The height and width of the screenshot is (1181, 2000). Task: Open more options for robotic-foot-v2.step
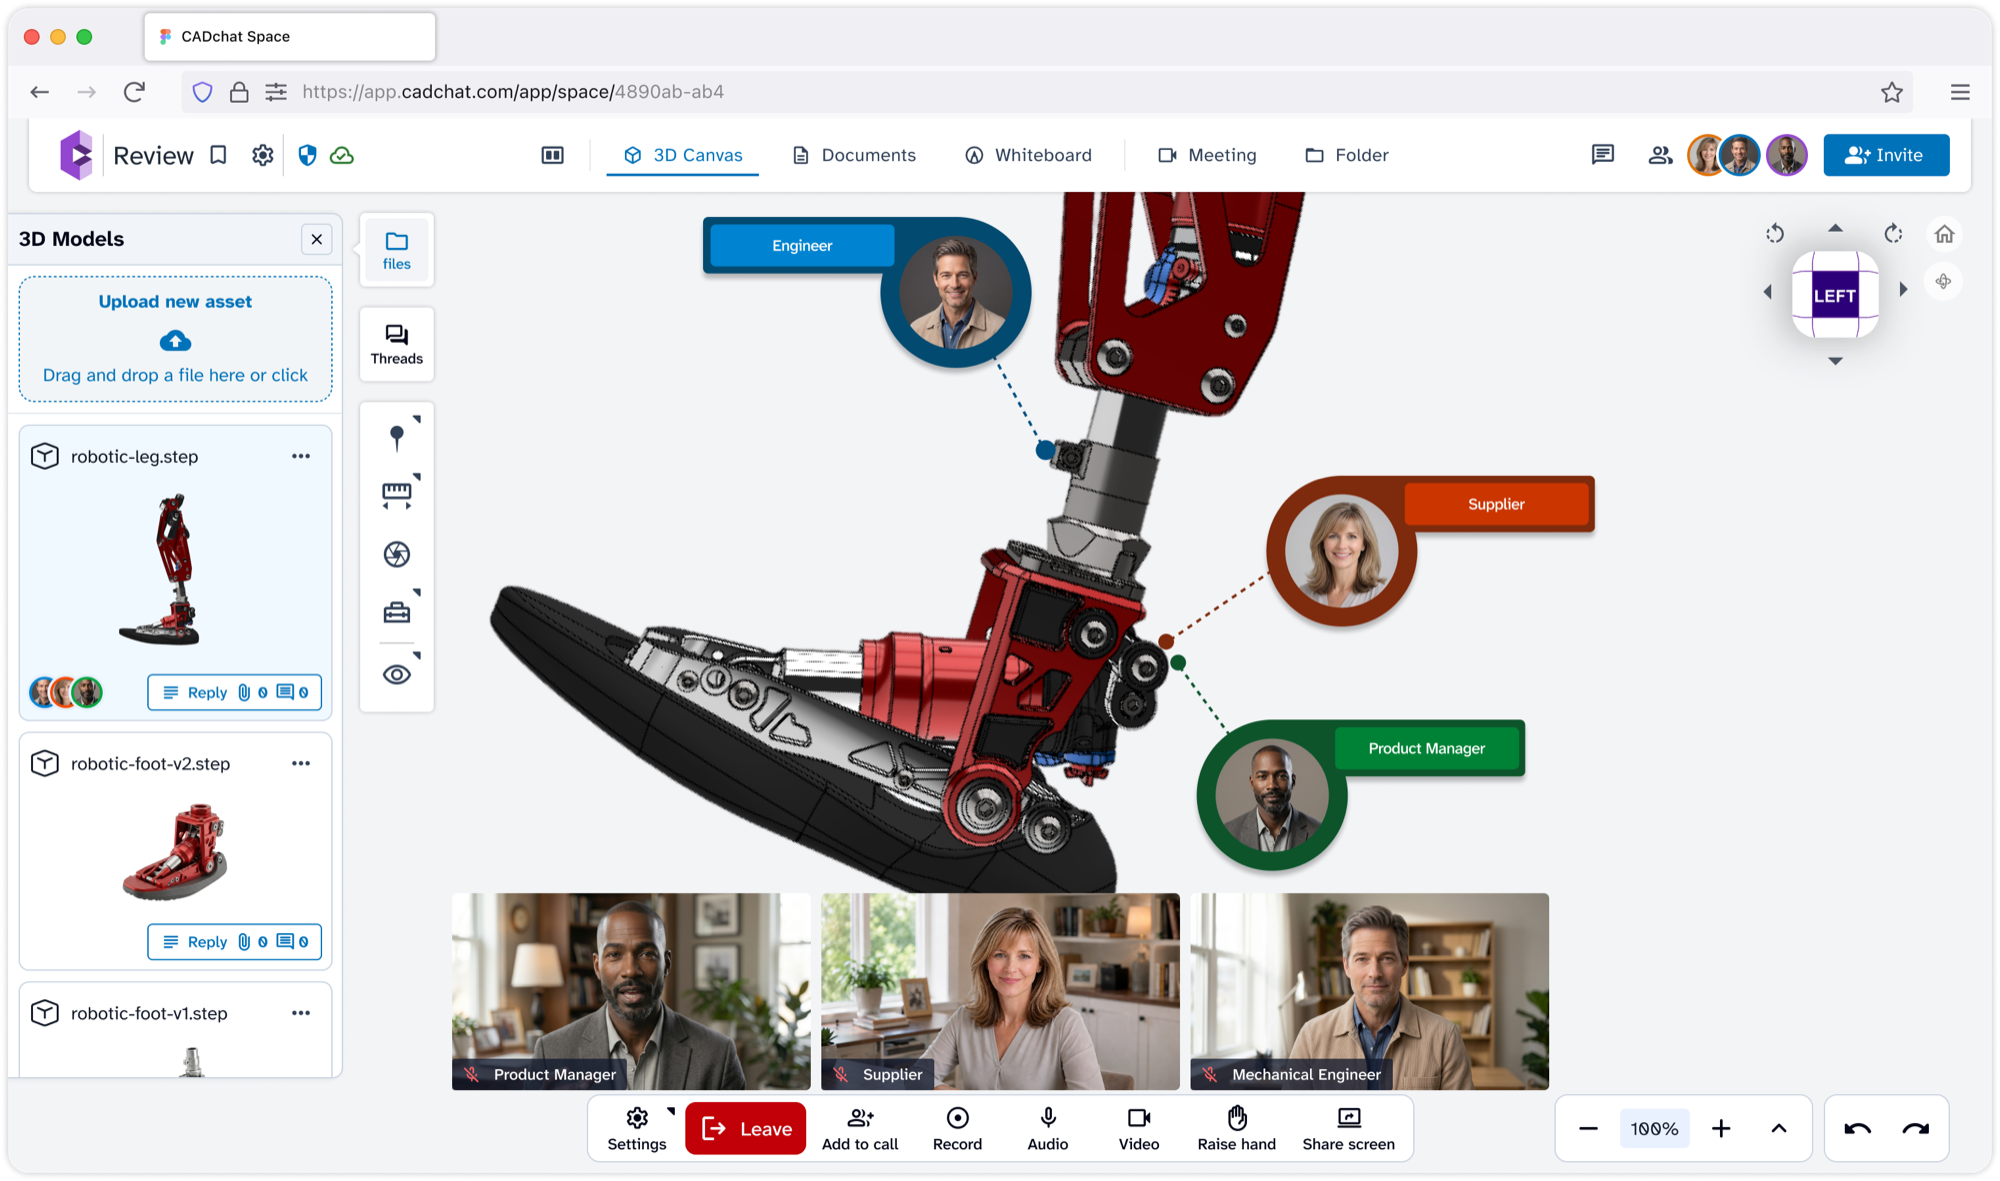(301, 763)
